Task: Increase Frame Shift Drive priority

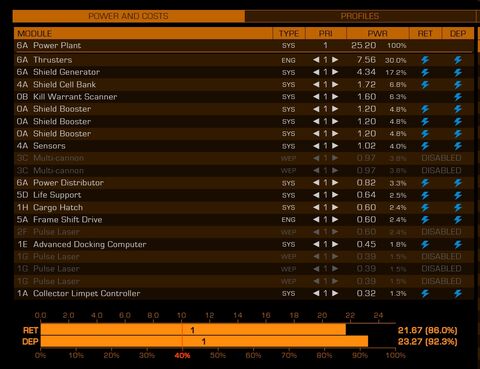Action: 335,220
